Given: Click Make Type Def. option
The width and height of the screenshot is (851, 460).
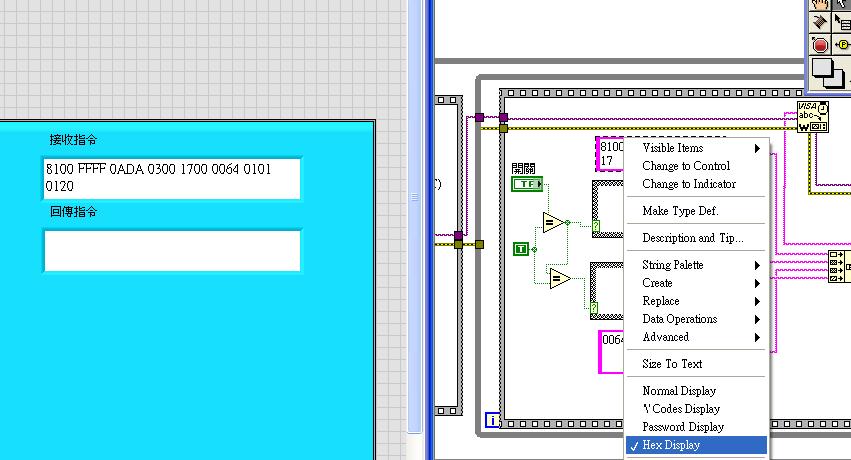Looking at the screenshot, I should pyautogui.click(x=680, y=211).
